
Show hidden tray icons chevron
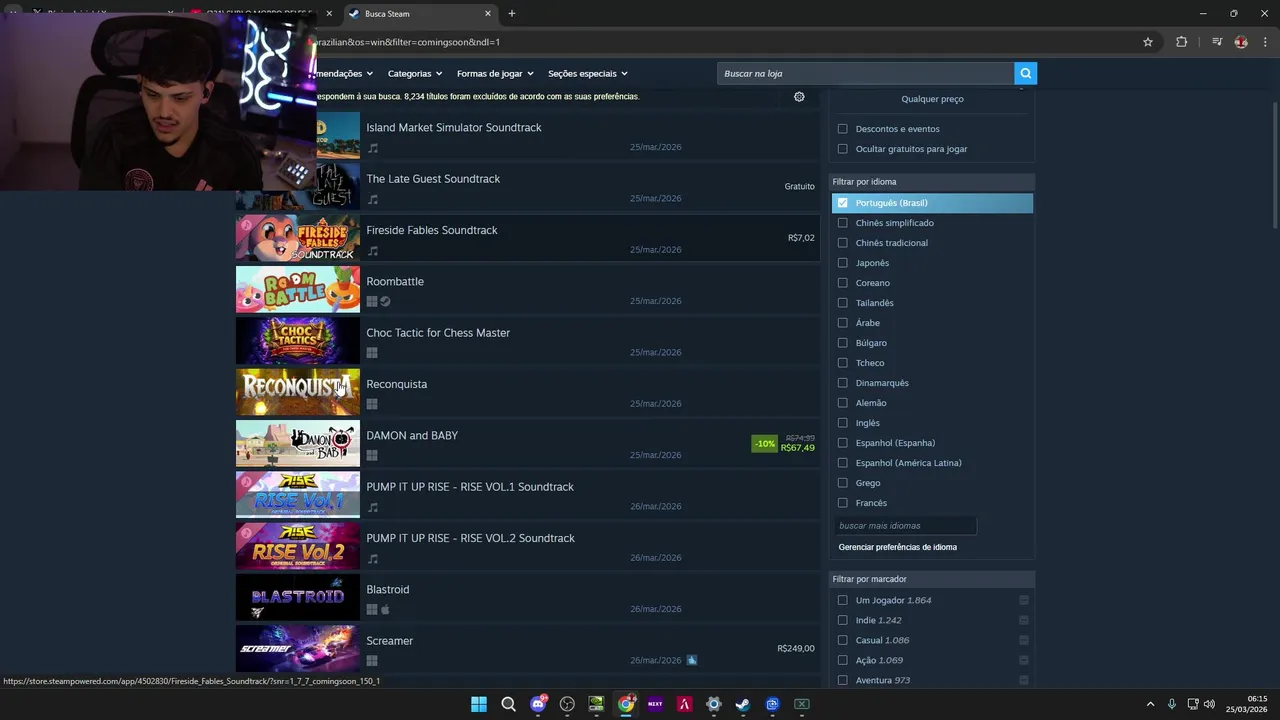1150,704
